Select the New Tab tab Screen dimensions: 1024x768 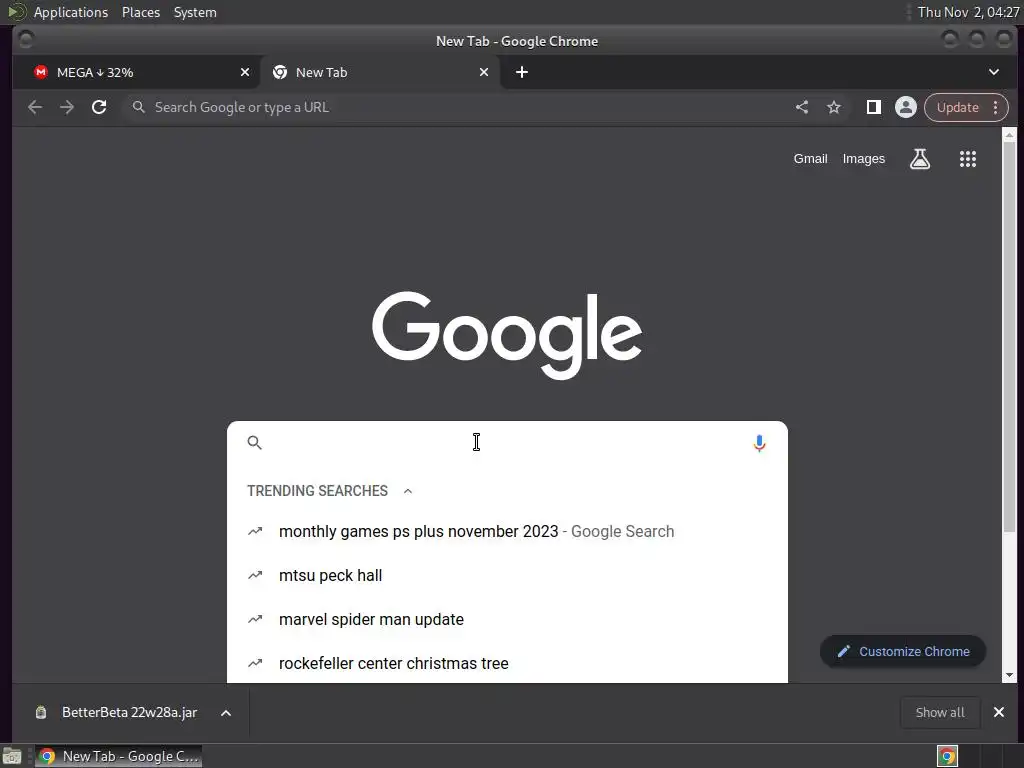(x=381, y=72)
